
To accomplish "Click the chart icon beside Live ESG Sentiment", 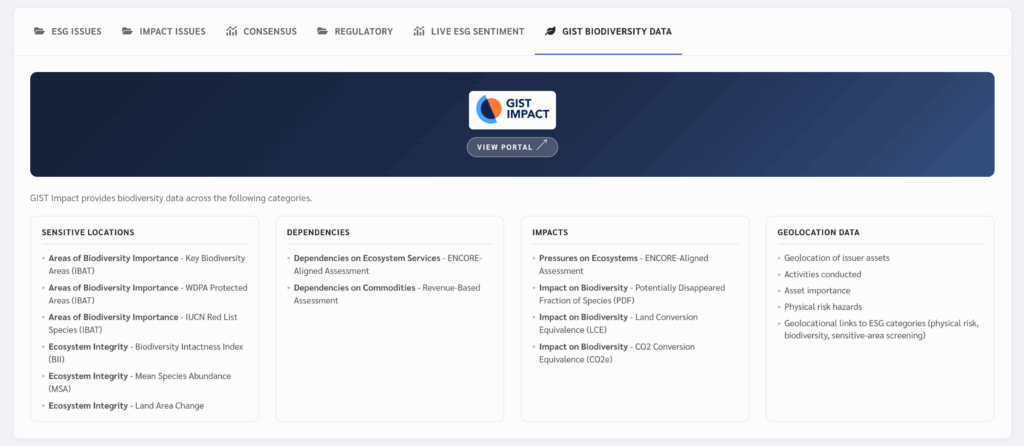I will pyautogui.click(x=419, y=32).
